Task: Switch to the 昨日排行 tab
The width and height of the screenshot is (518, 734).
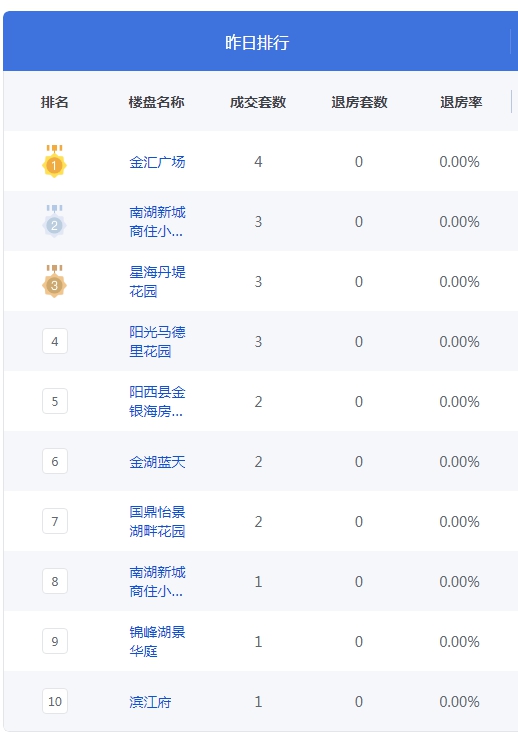Action: [x=257, y=42]
